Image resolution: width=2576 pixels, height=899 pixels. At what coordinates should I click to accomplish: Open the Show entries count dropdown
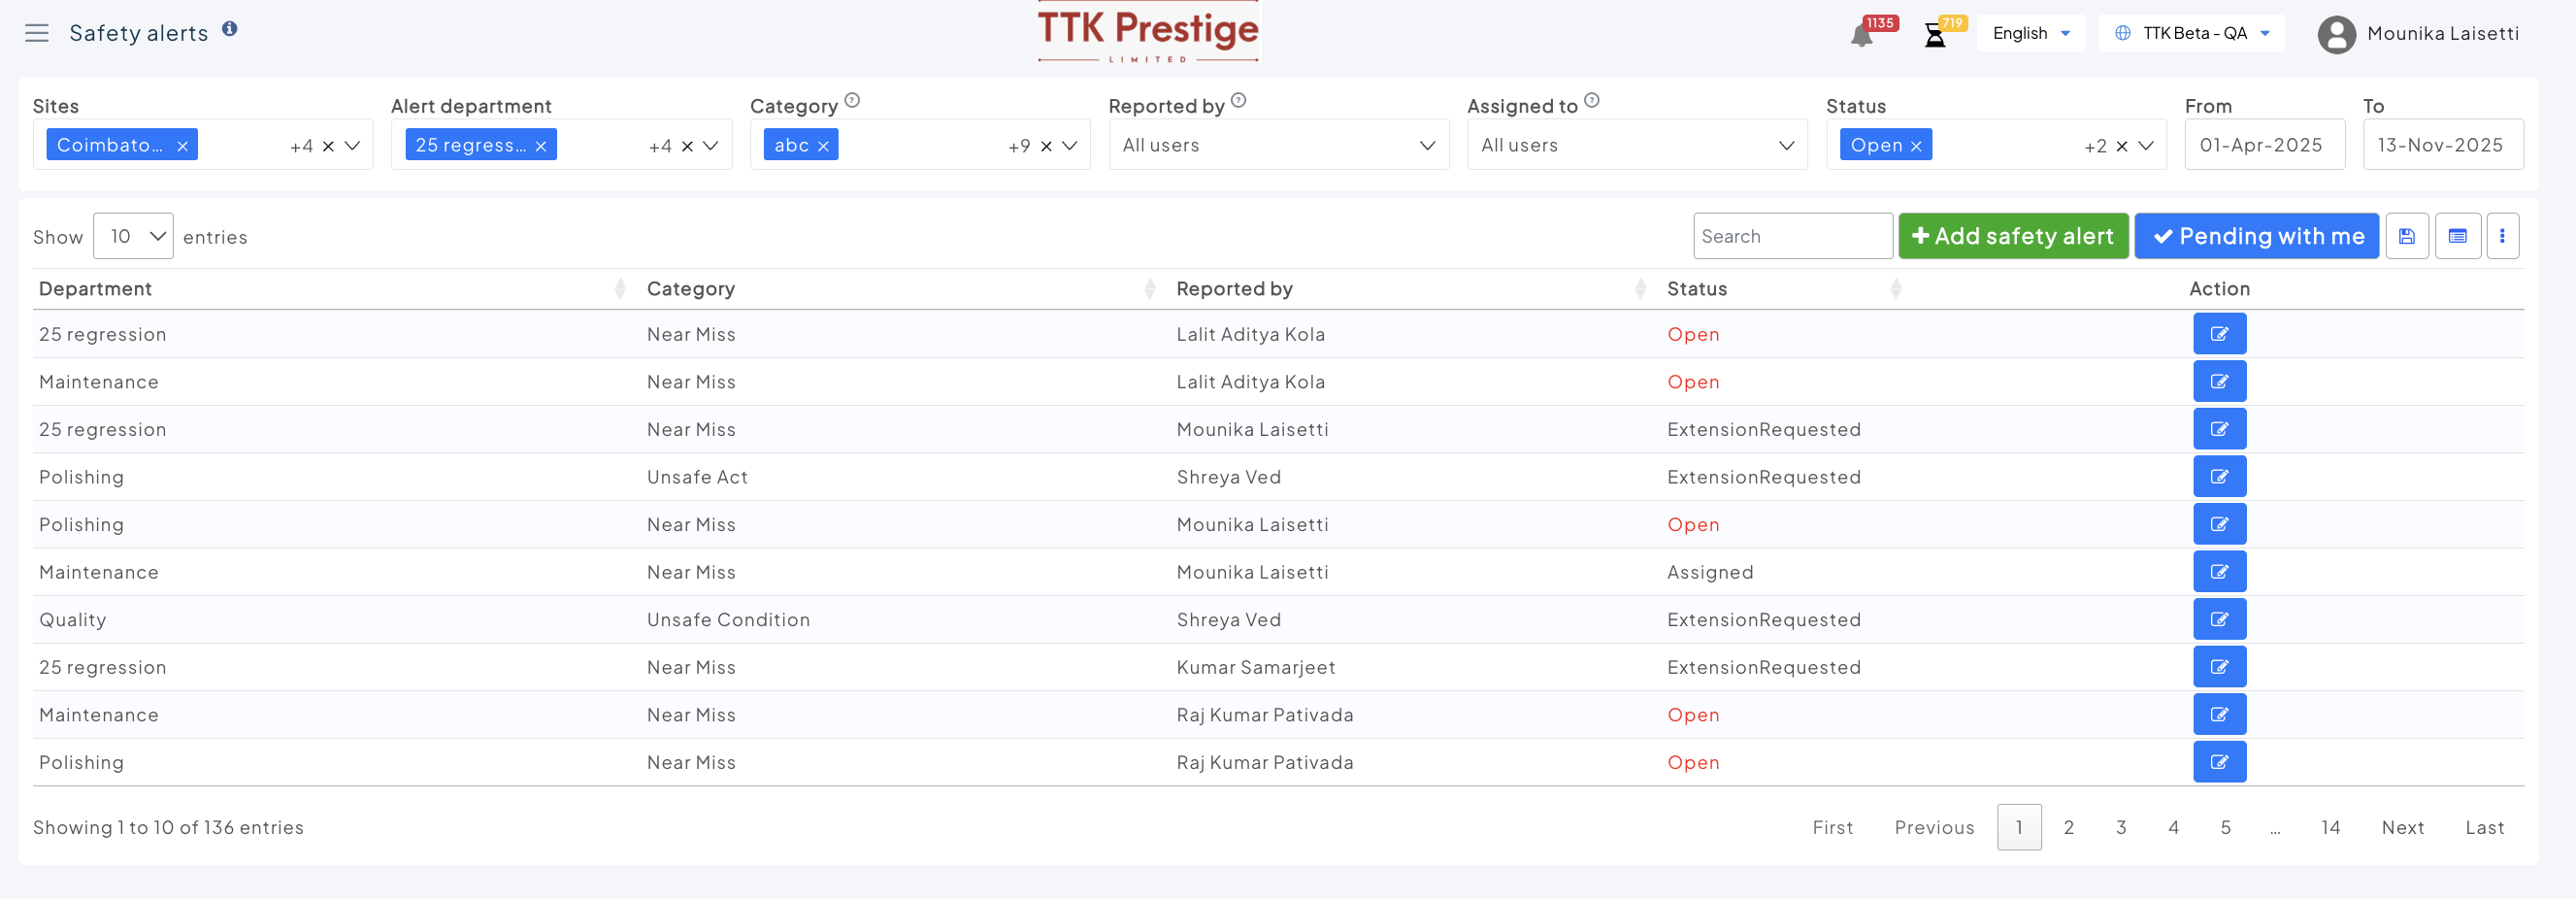(x=133, y=236)
